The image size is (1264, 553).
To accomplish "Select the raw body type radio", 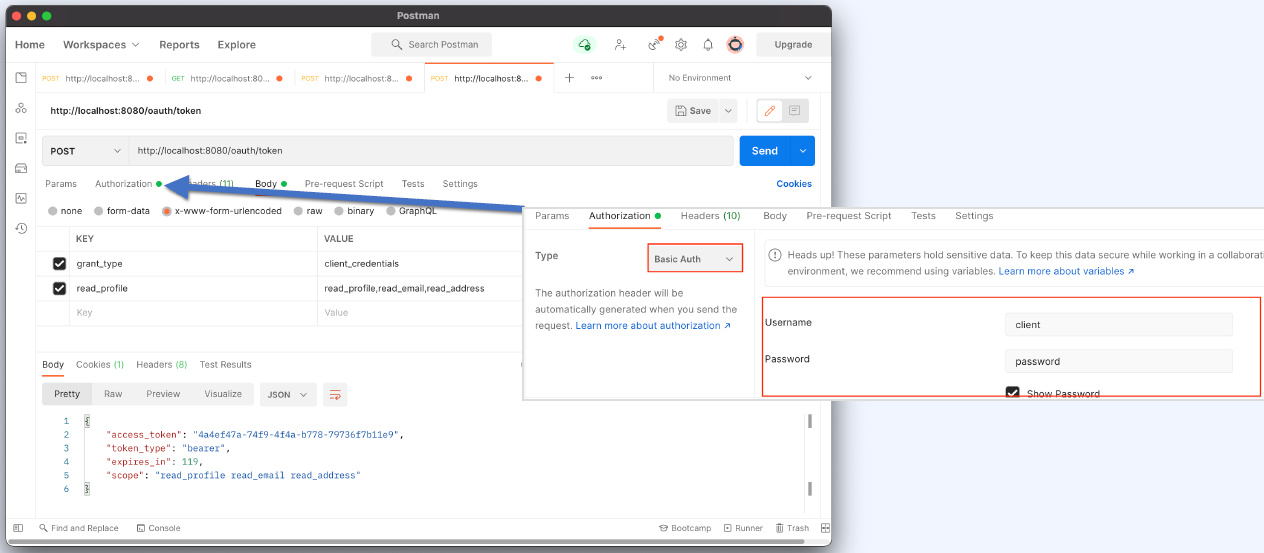I will 299,211.
